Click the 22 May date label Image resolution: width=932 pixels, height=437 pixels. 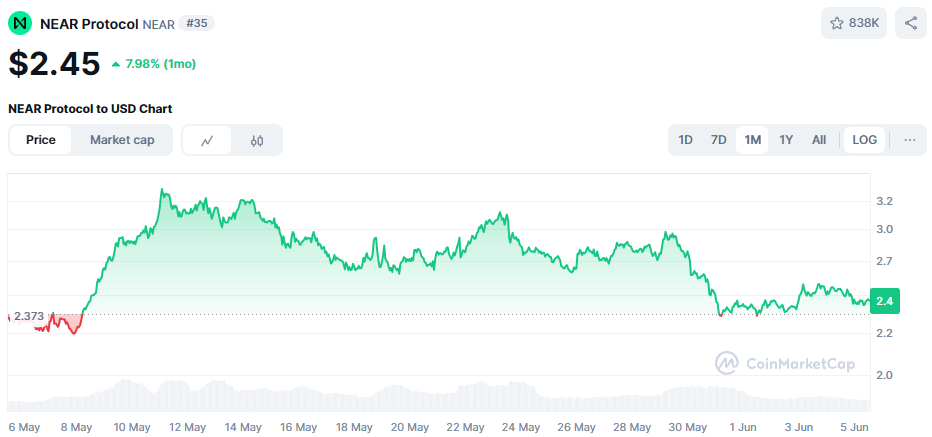point(465,427)
